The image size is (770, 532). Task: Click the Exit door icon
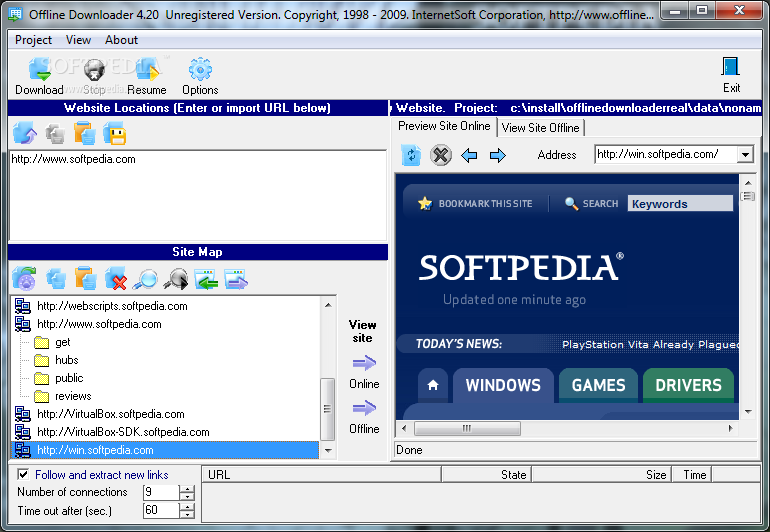click(731, 67)
